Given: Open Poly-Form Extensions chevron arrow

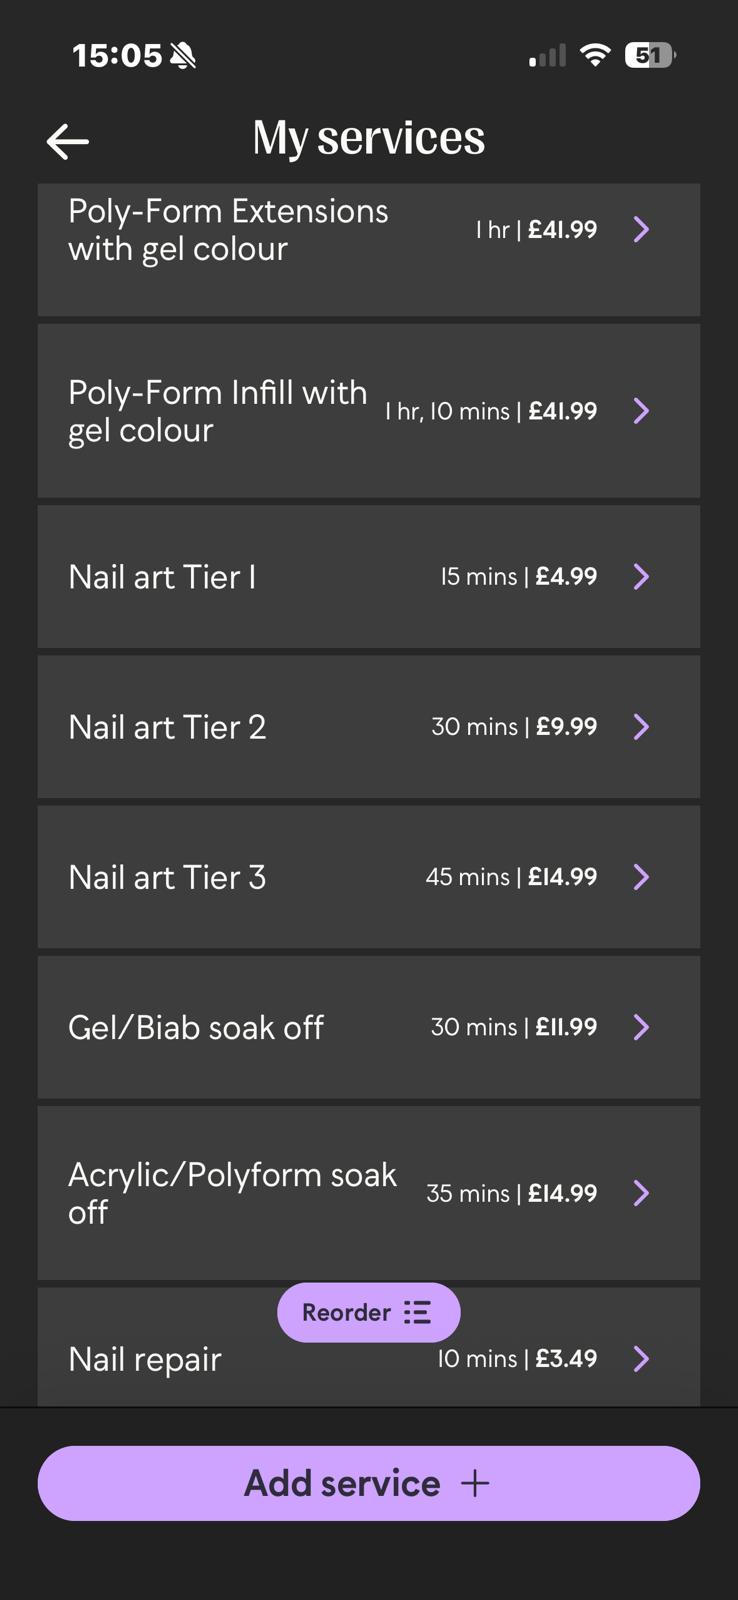Looking at the screenshot, I should pyautogui.click(x=642, y=229).
